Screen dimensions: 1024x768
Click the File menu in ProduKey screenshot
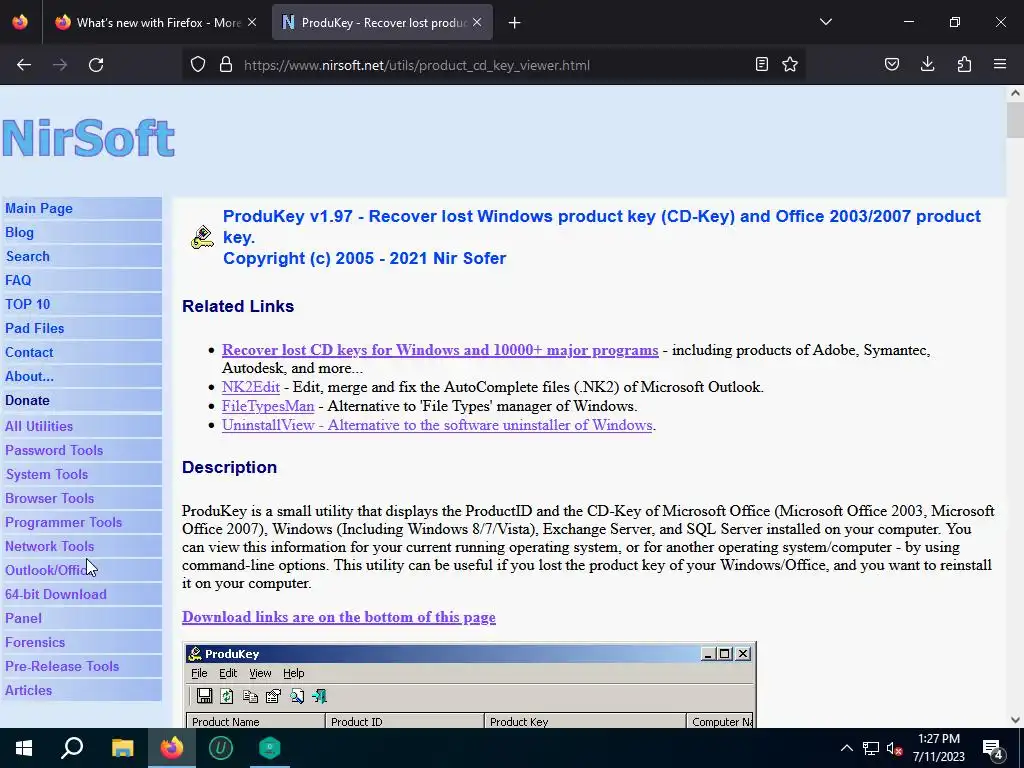click(x=199, y=673)
